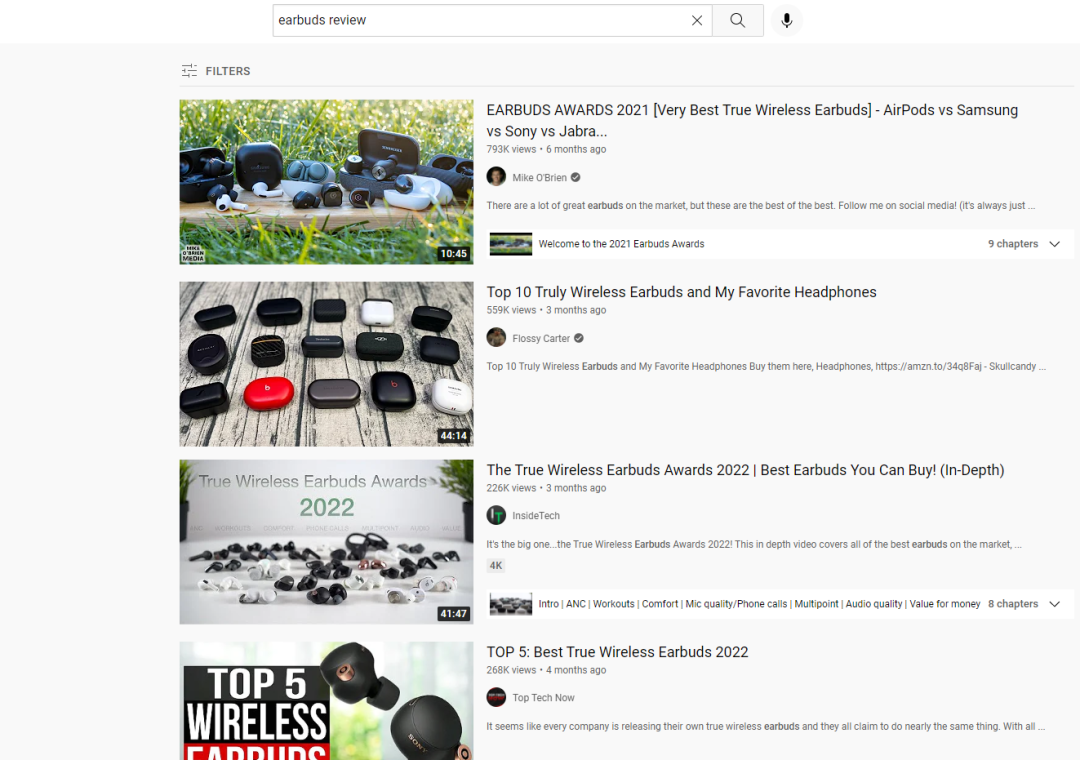This screenshot has height=760, width=1080.
Task: Click the '9 chapters' label
Action: click(x=1012, y=244)
